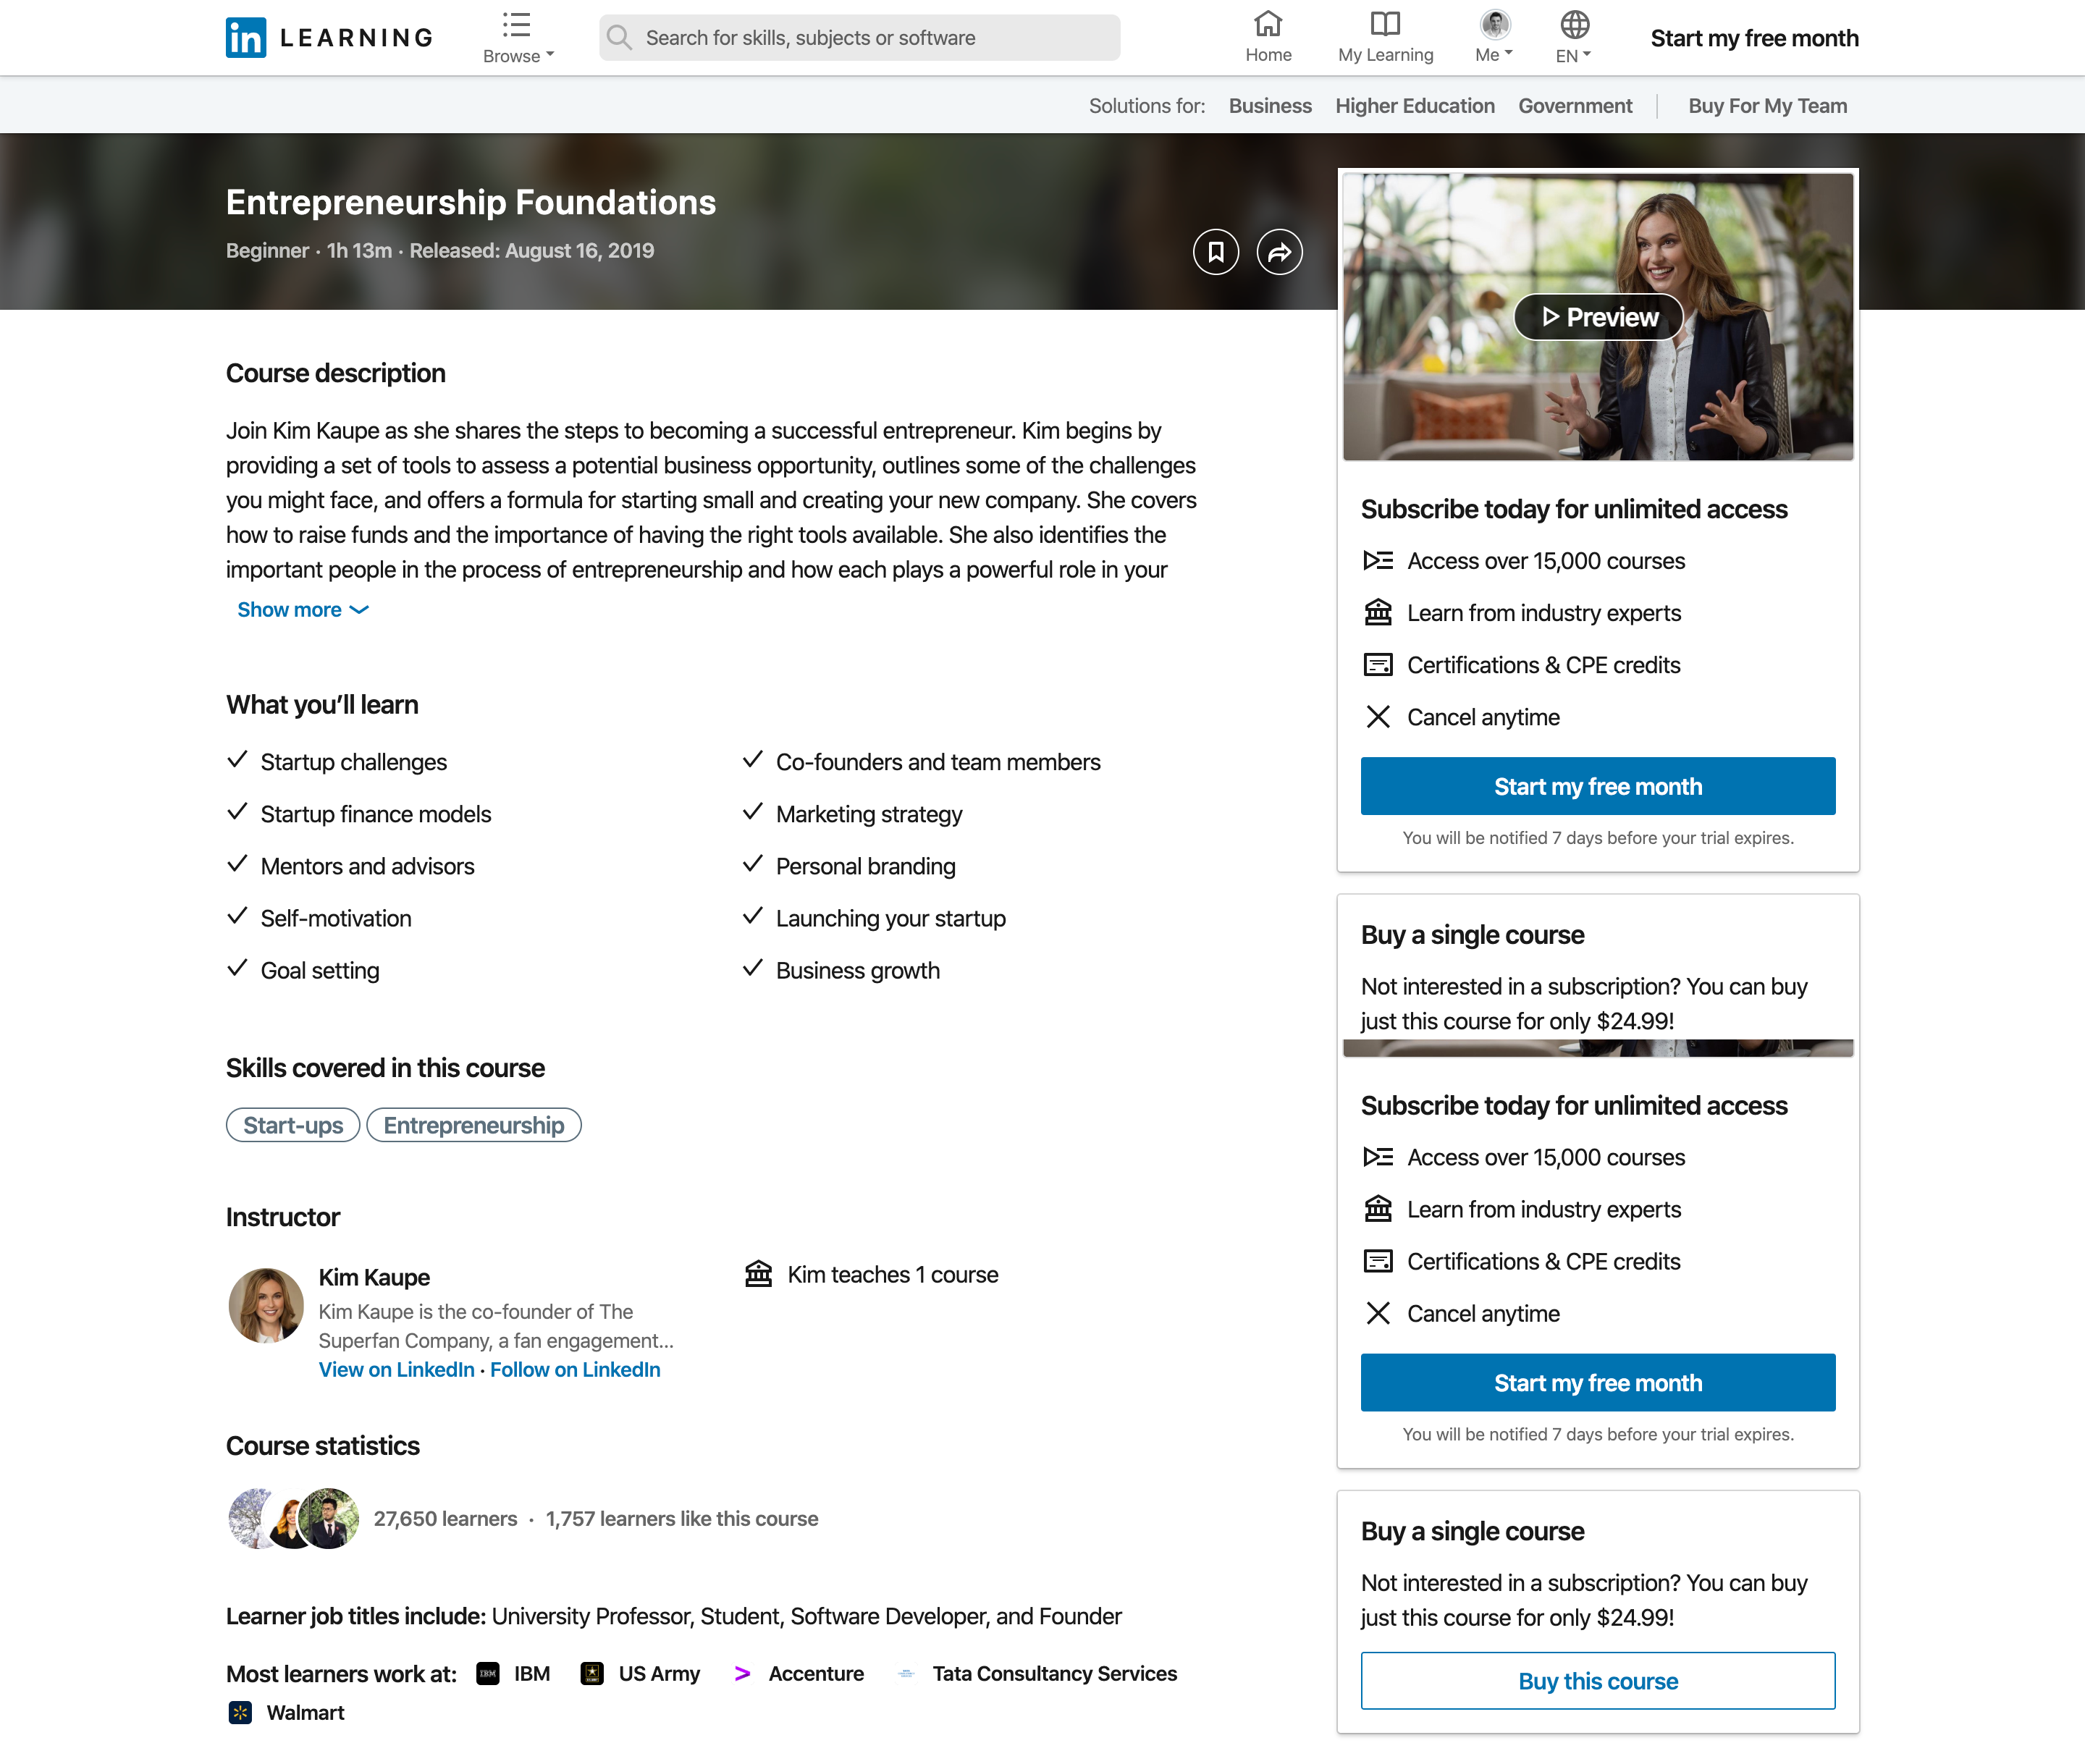
Task: Select the Business solutions tab
Action: point(1269,105)
